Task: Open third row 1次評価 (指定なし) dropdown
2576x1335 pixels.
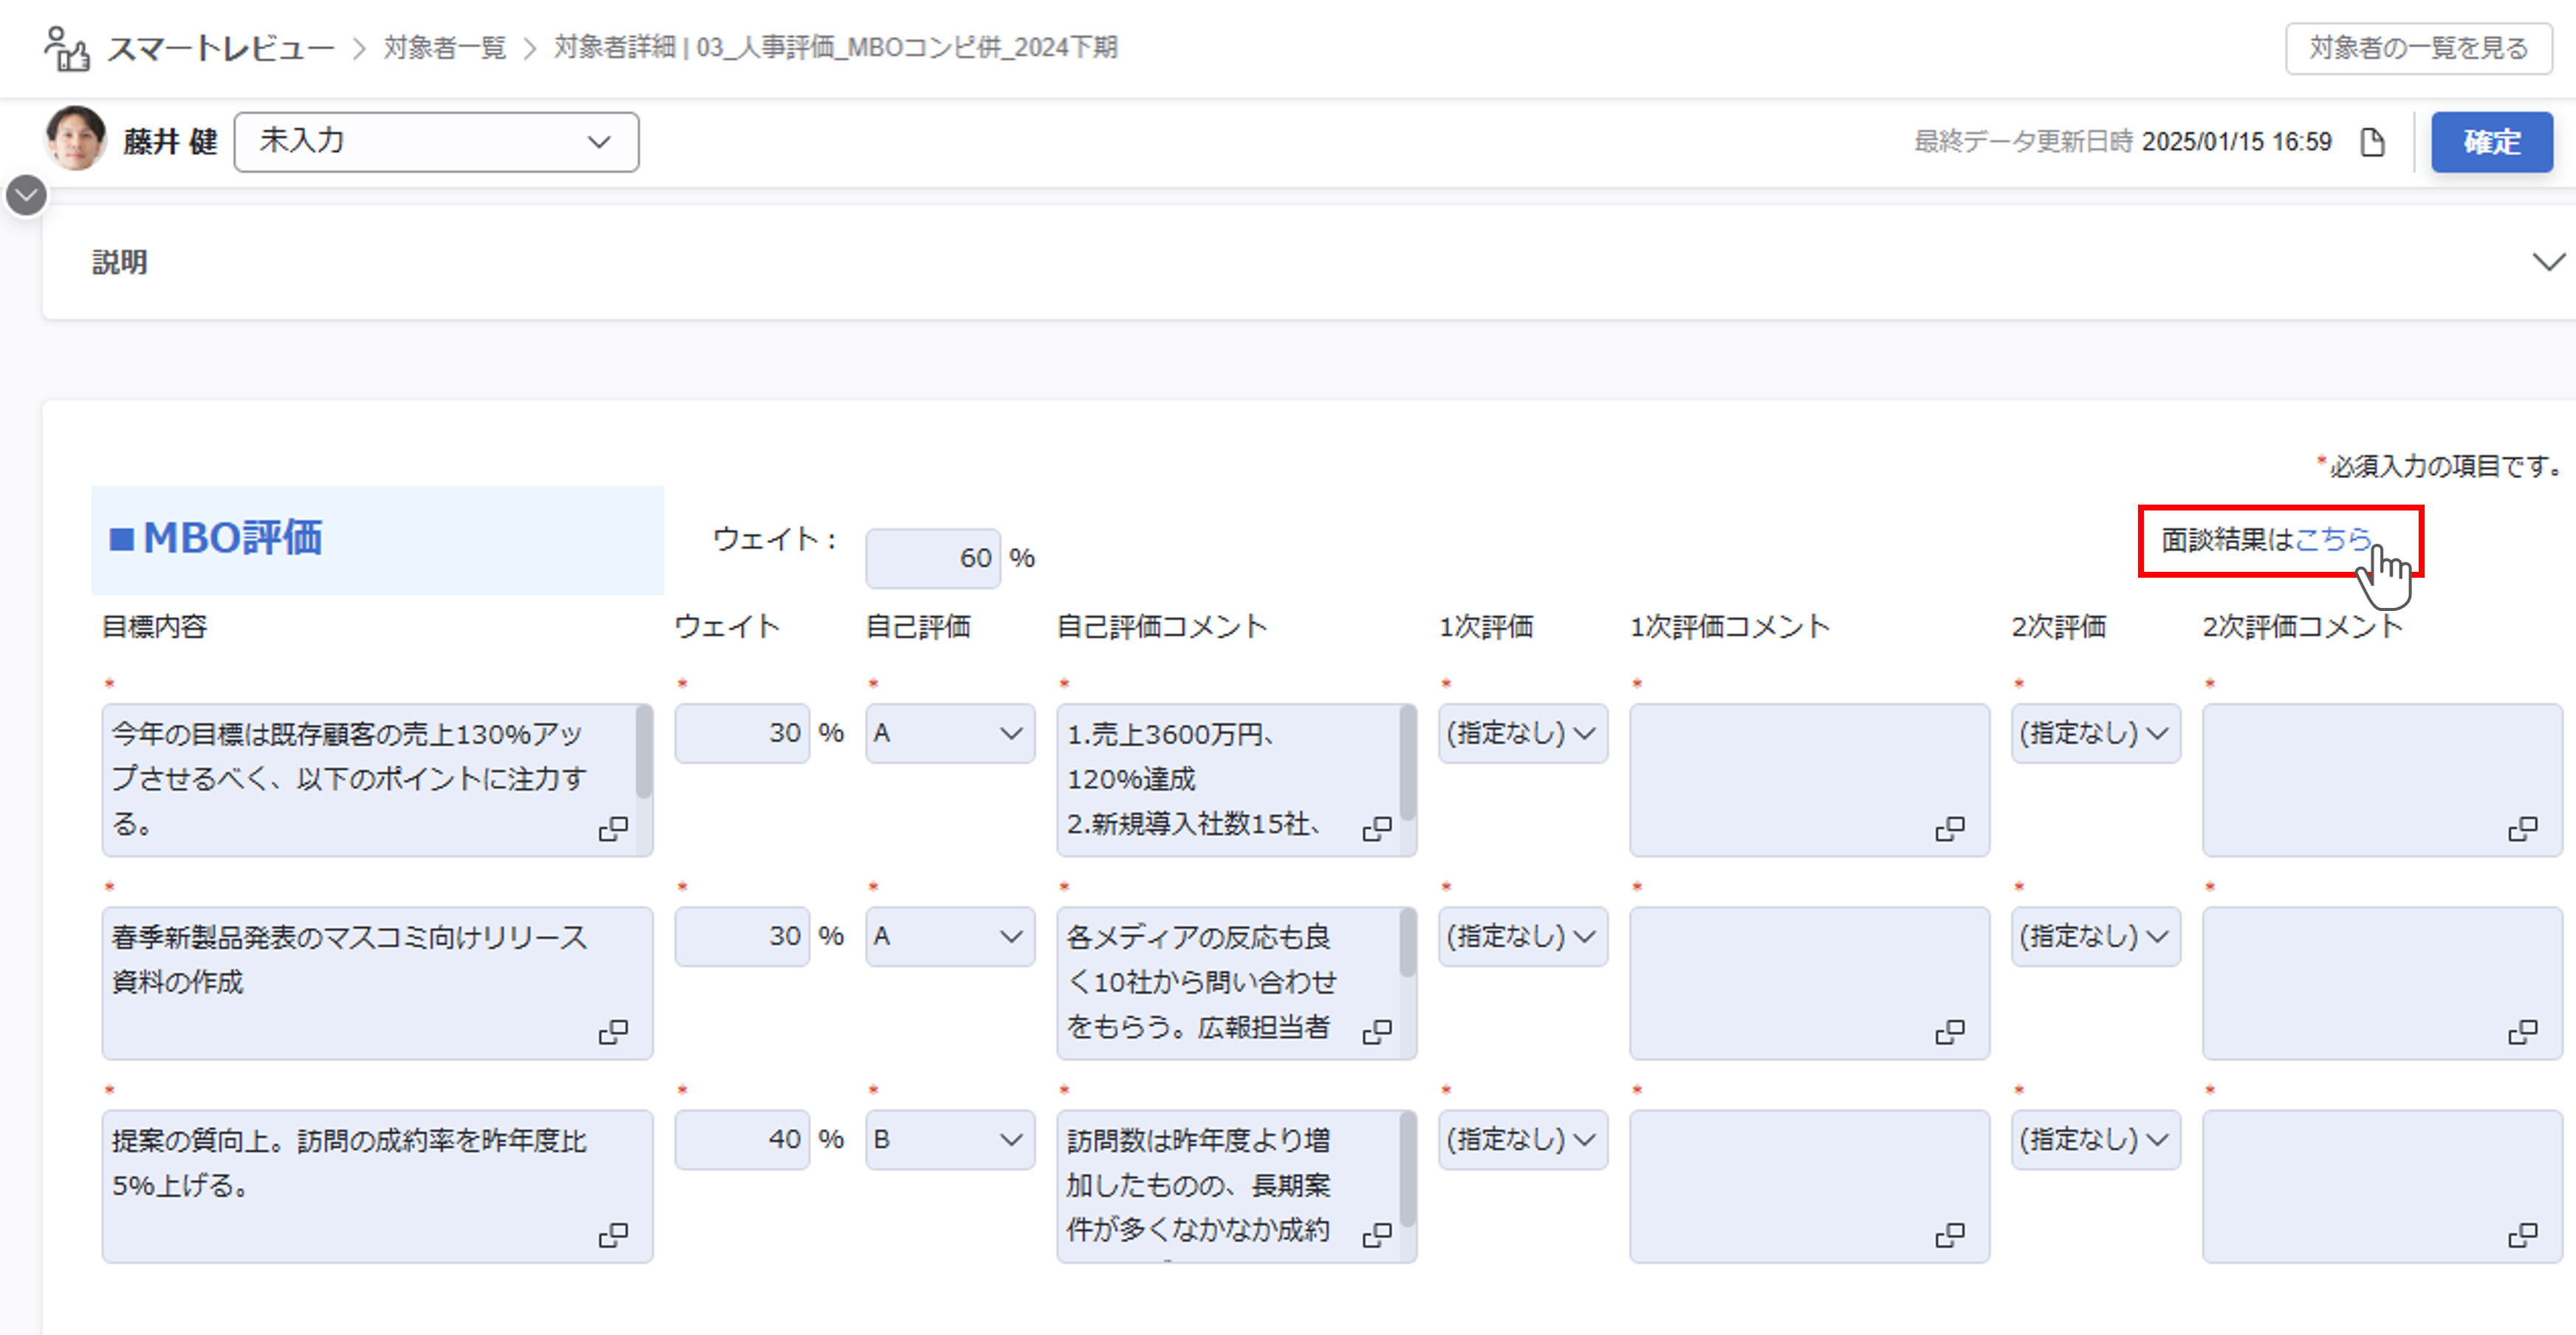Action: 1523,1139
